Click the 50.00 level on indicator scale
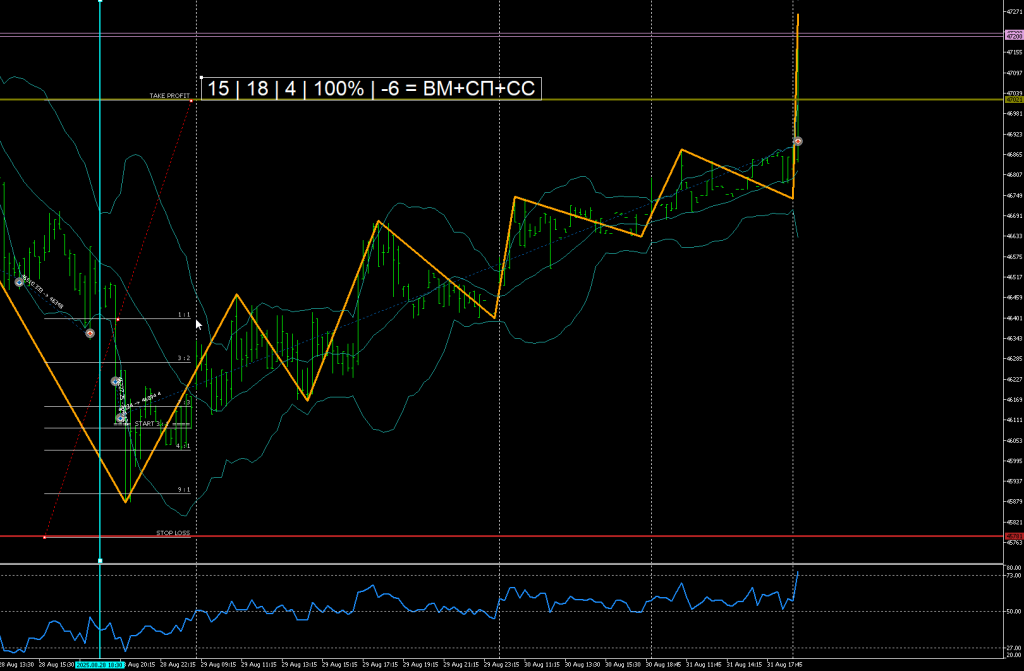The width and height of the screenshot is (1024, 671). [x=1012, y=611]
